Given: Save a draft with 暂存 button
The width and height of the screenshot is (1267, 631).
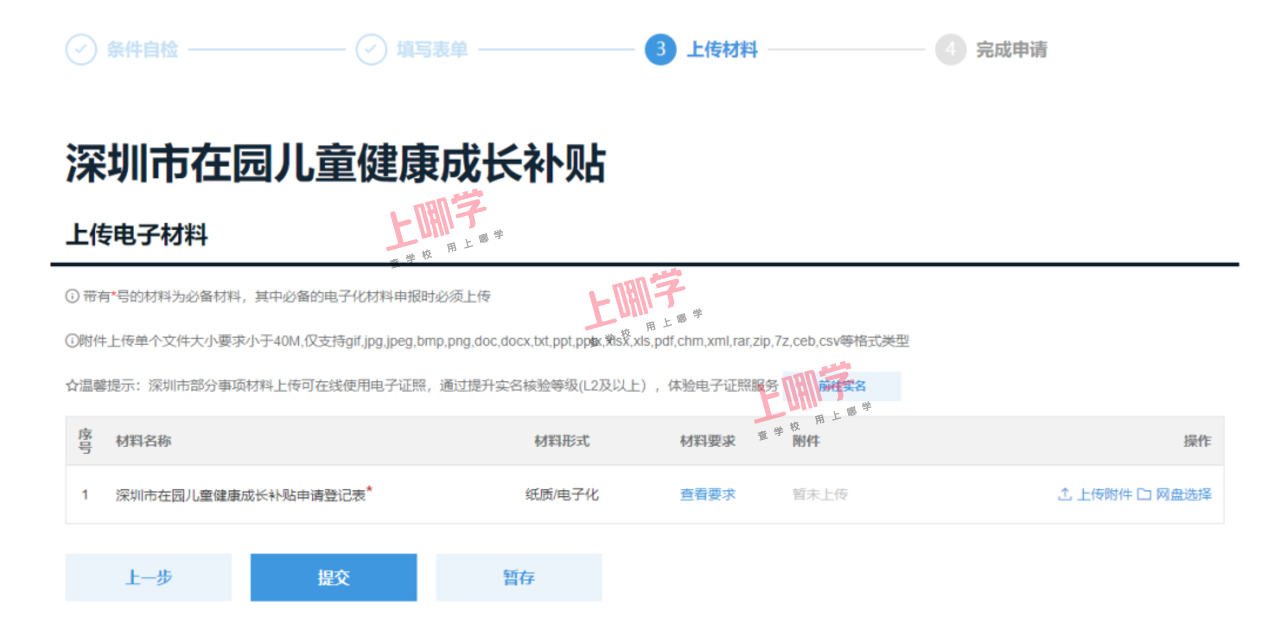Looking at the screenshot, I should (x=518, y=577).
